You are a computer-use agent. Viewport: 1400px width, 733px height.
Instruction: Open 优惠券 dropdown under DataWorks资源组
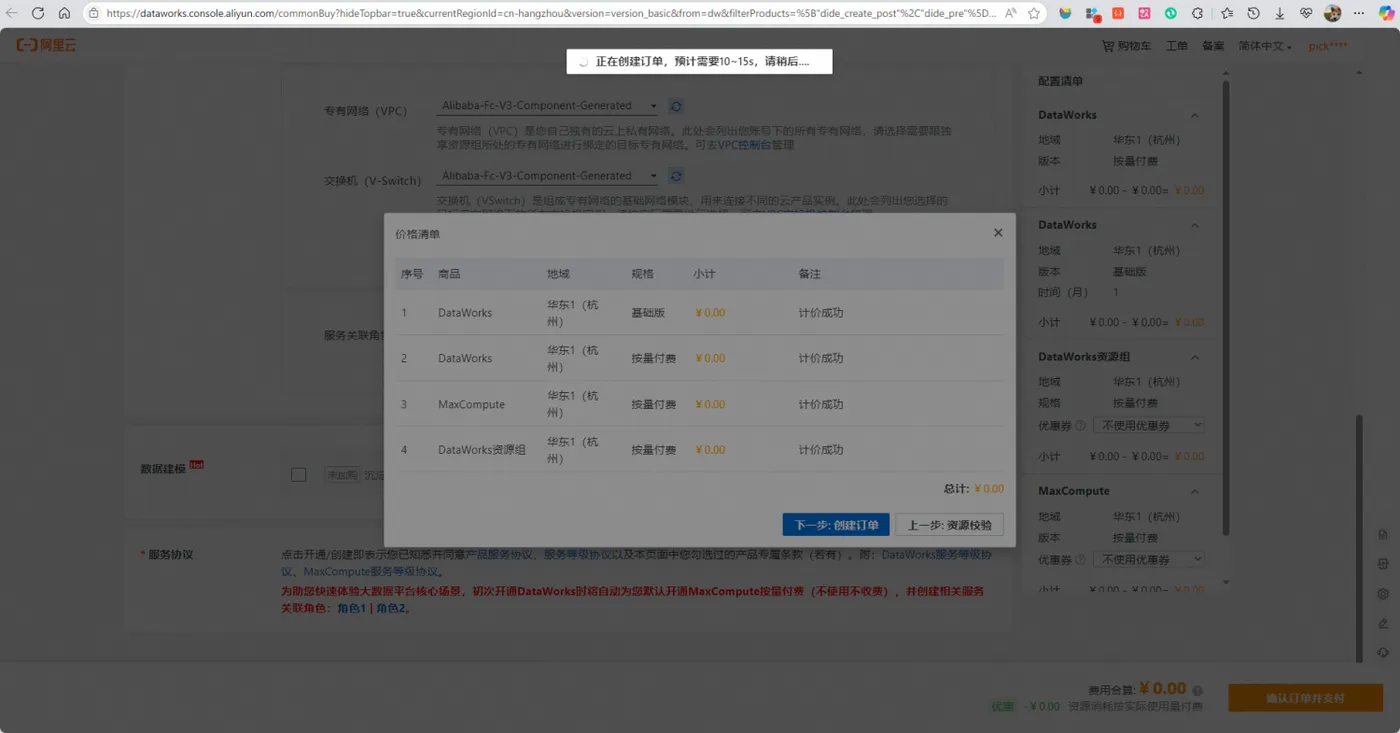[1148, 425]
